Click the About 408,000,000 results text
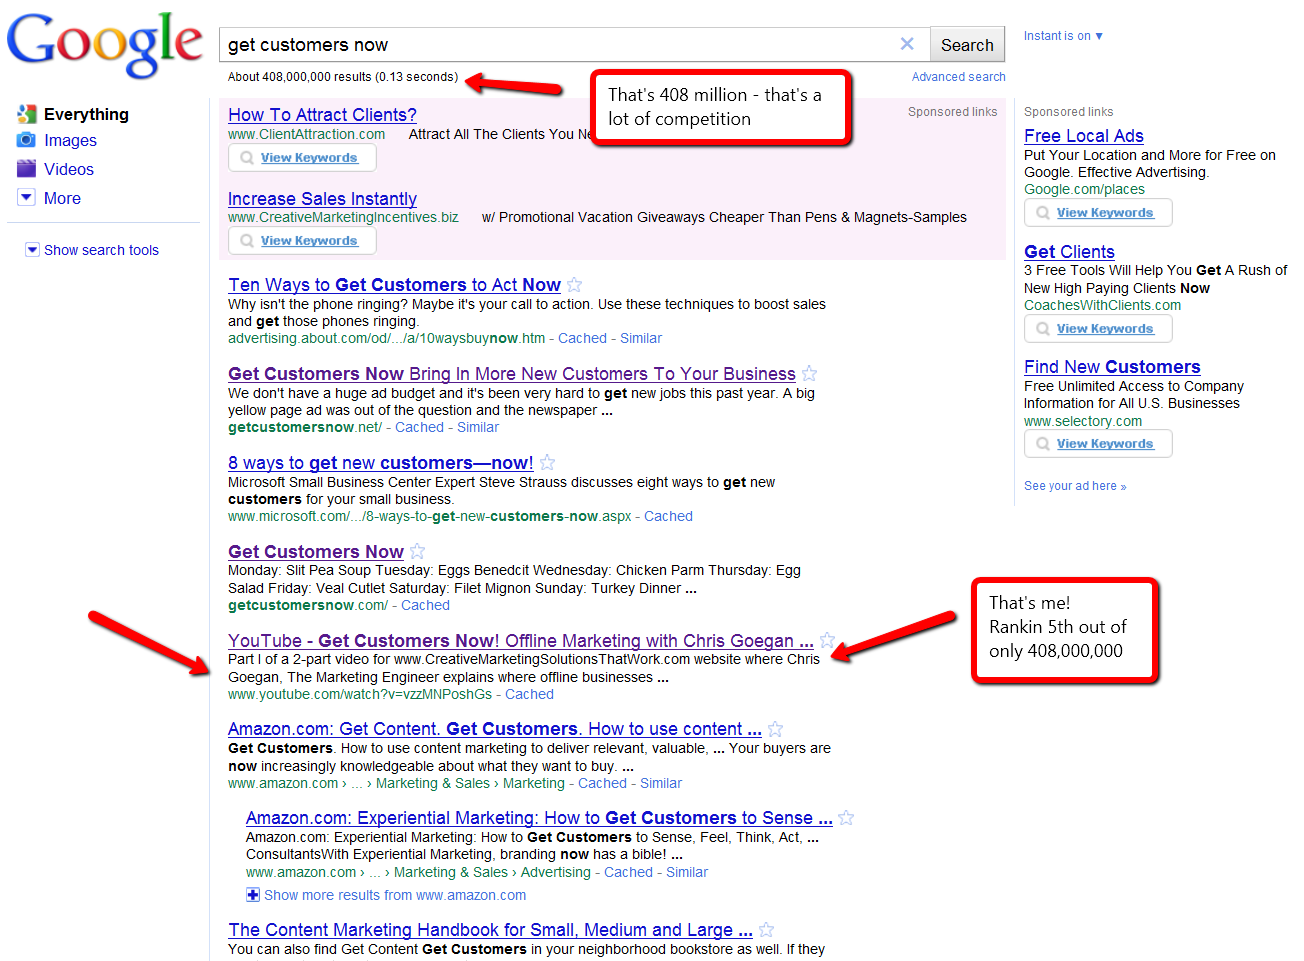1304x961 pixels. [343, 77]
